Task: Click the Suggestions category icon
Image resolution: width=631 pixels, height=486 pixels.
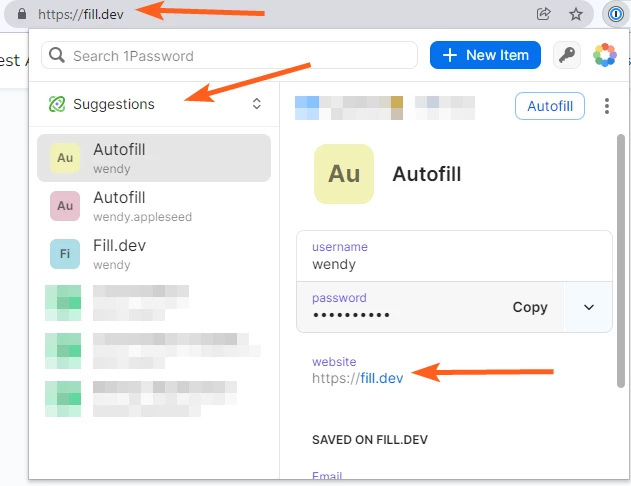Action: 57,104
